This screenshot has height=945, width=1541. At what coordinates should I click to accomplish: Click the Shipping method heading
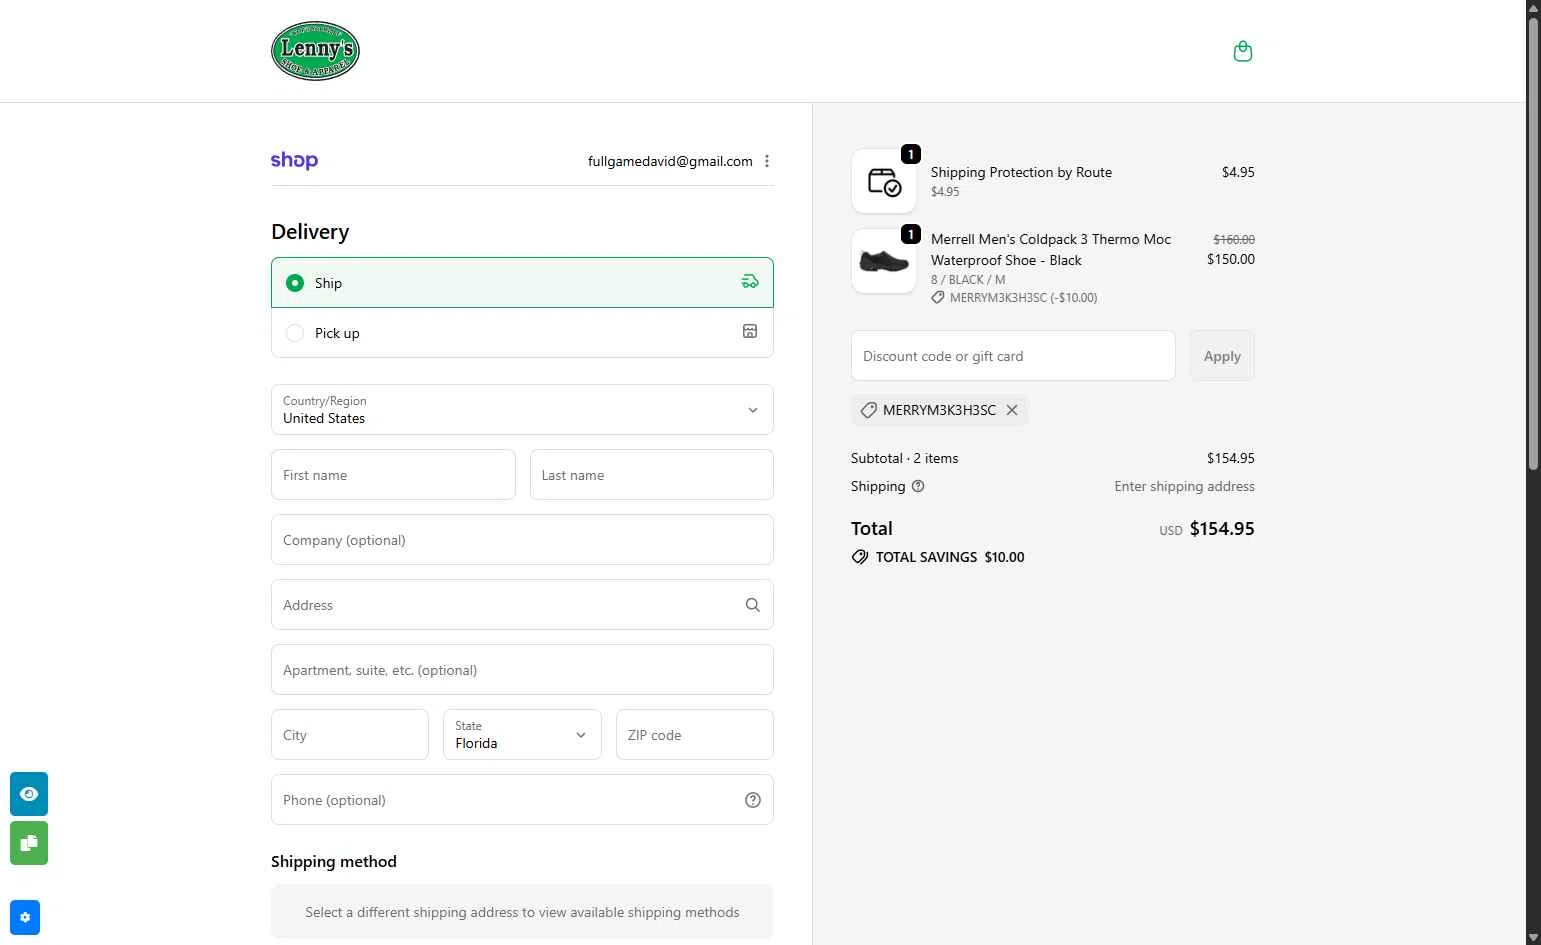[334, 862]
